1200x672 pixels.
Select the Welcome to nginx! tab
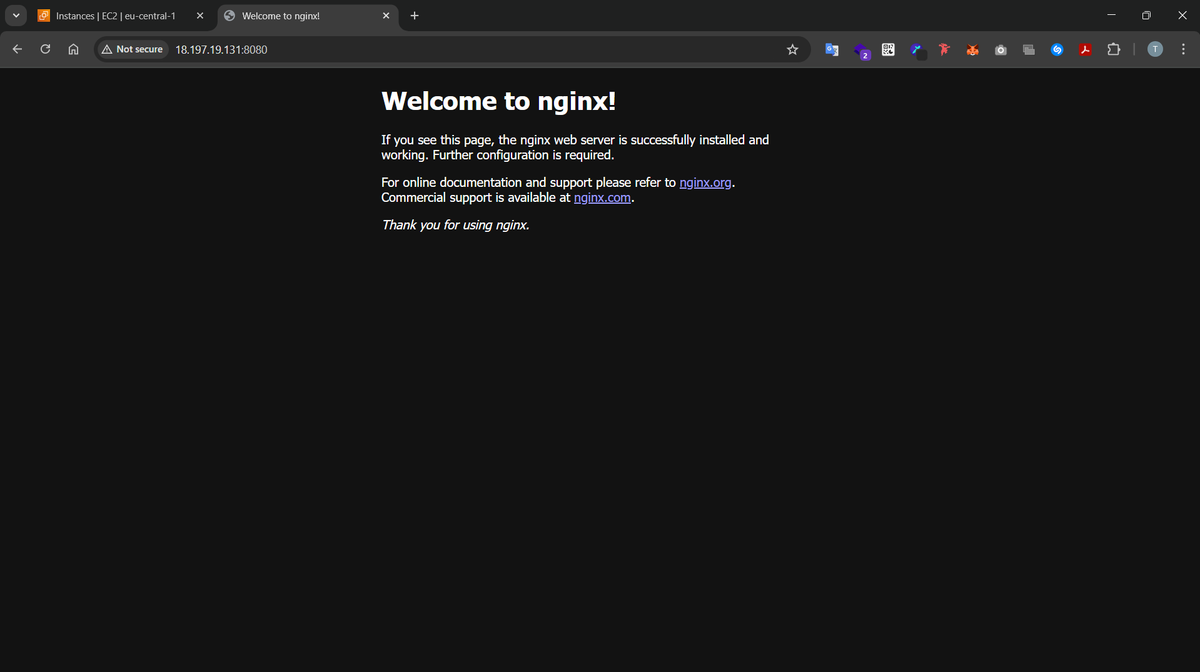click(x=307, y=16)
